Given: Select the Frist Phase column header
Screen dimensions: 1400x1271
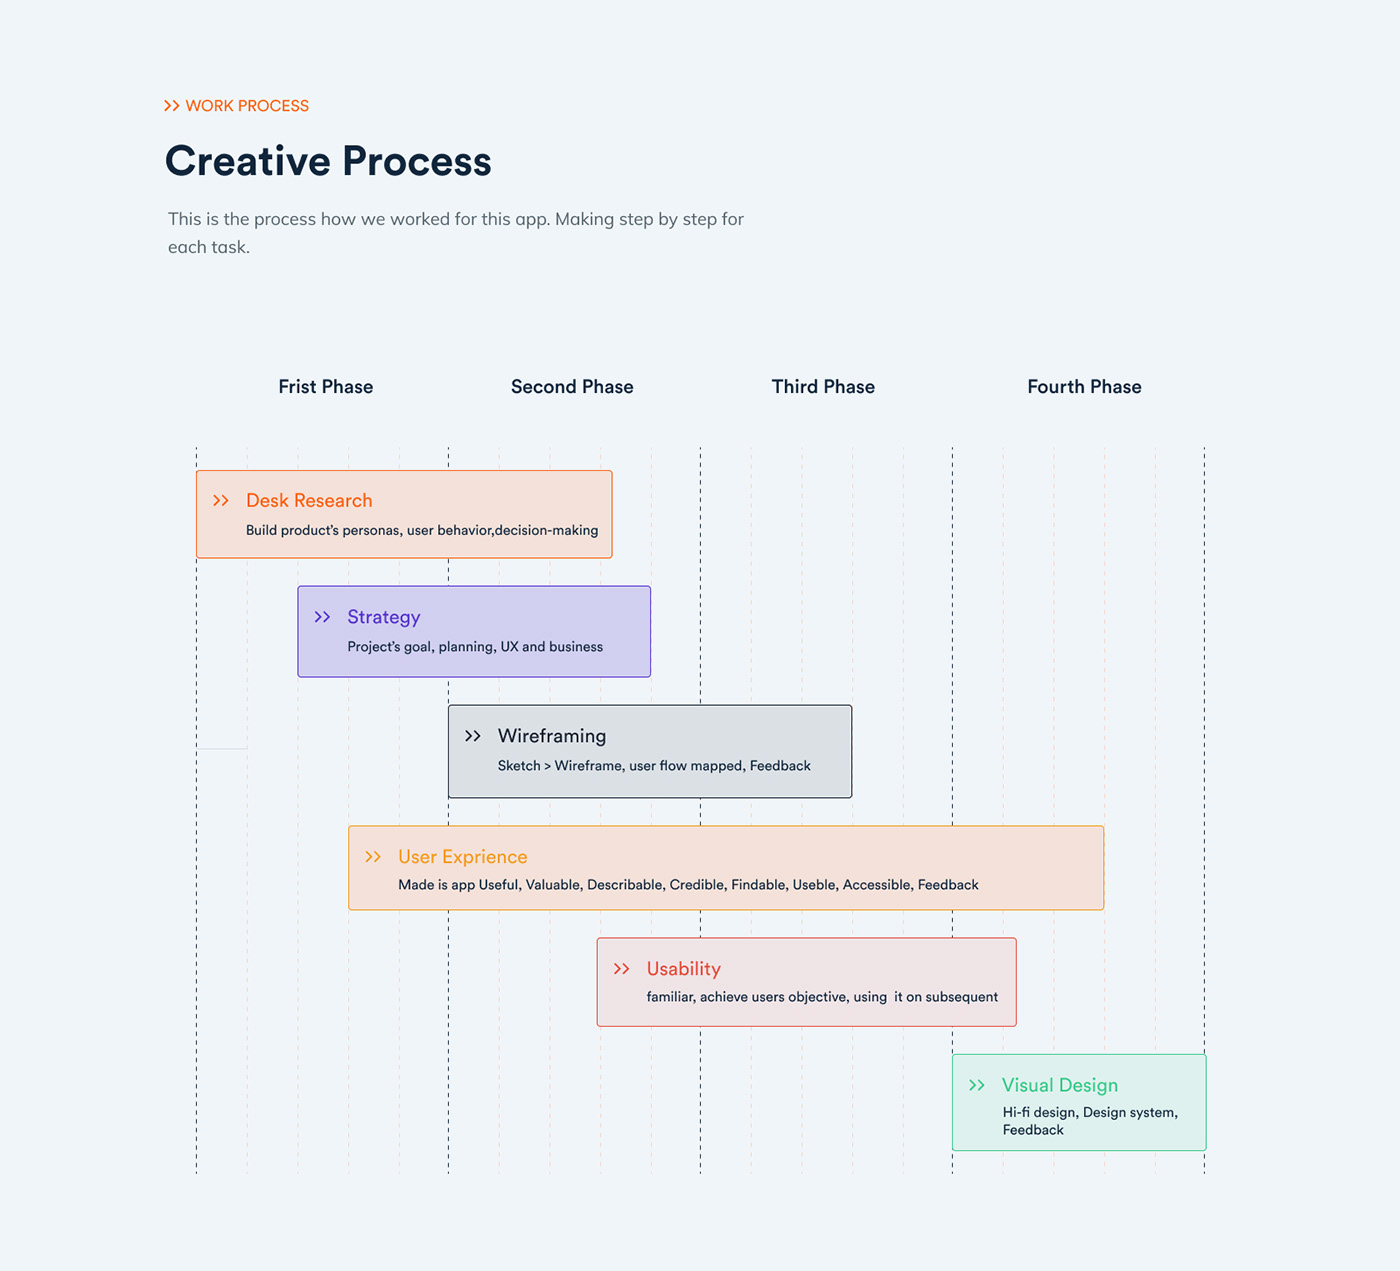Looking at the screenshot, I should 325,387.
